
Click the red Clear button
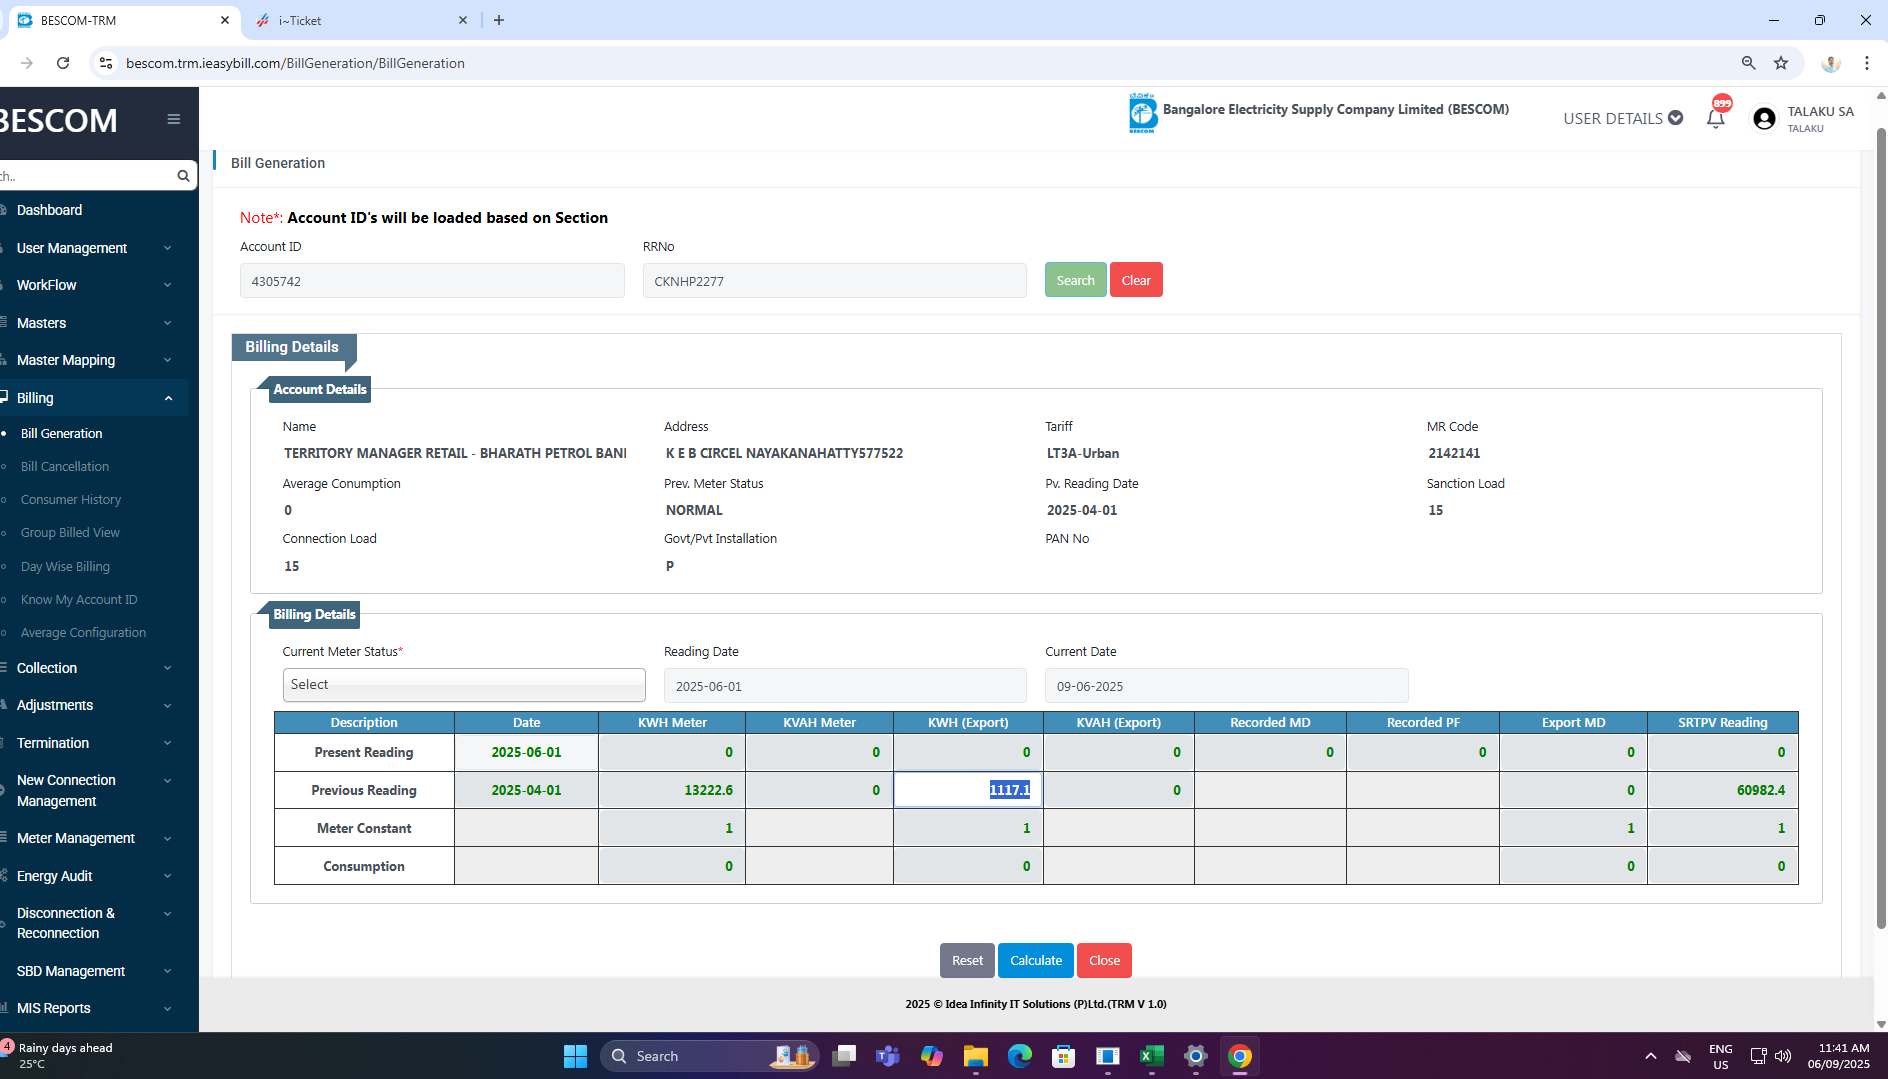click(1136, 280)
